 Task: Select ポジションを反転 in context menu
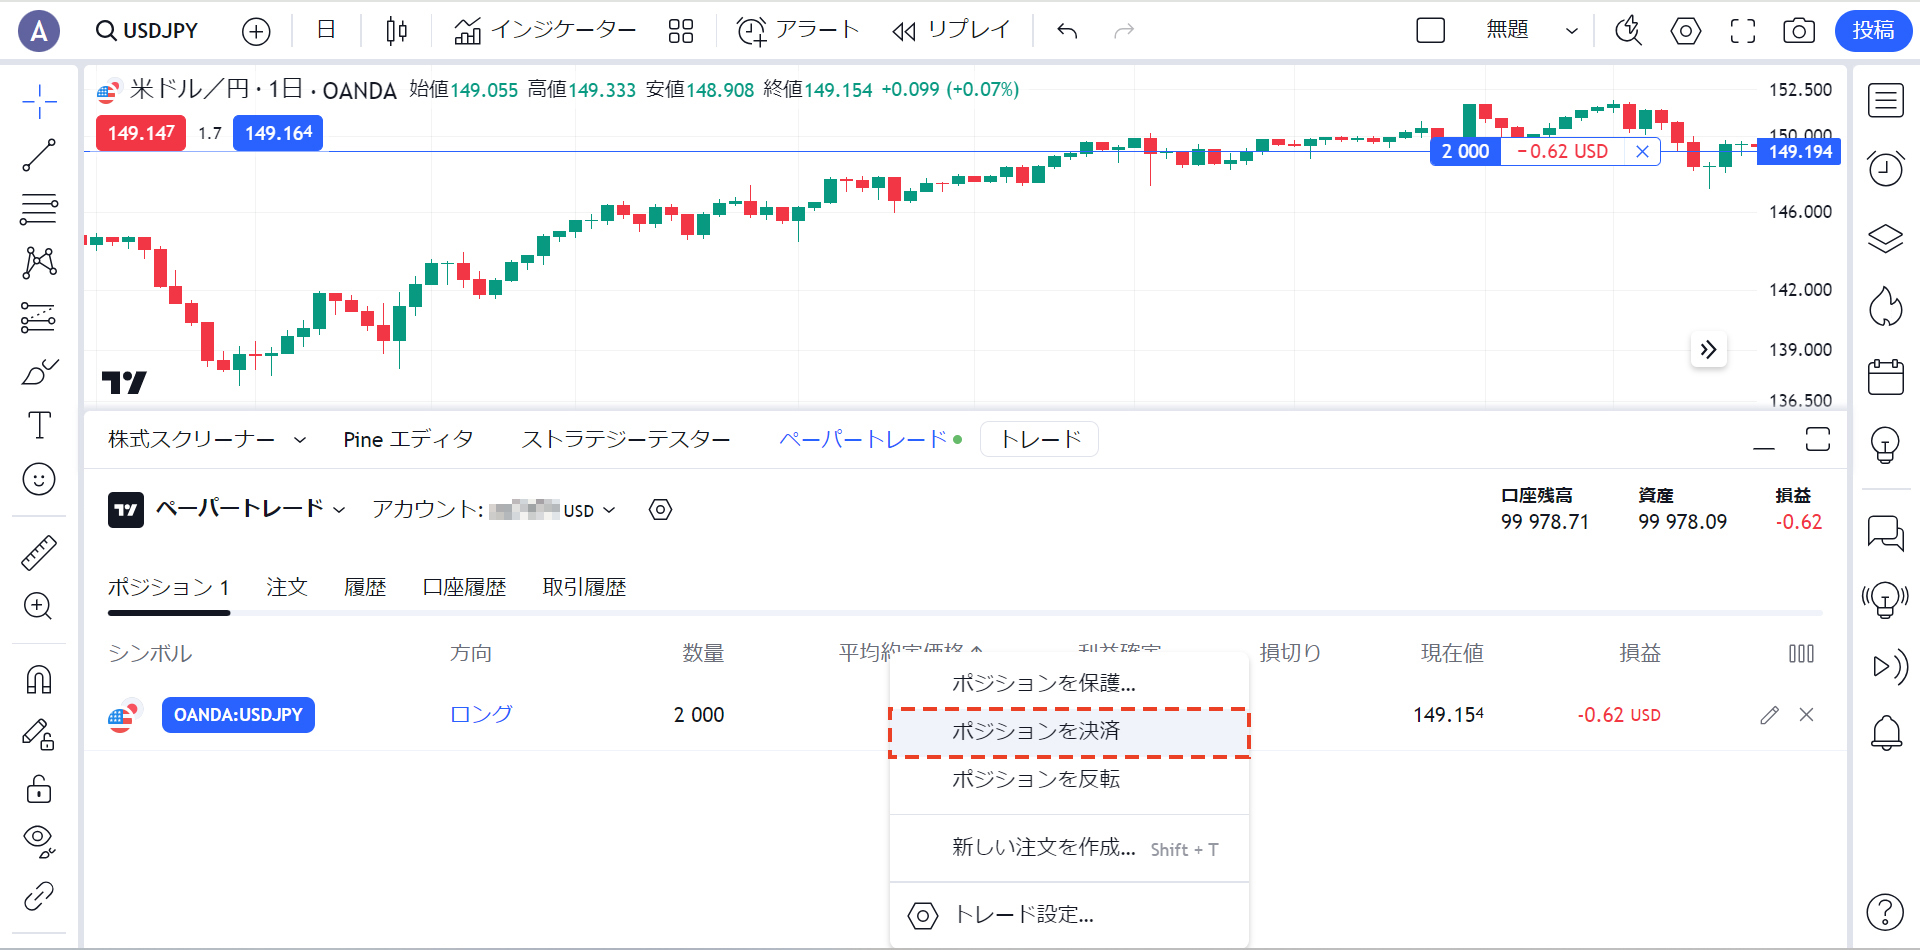point(1069,779)
